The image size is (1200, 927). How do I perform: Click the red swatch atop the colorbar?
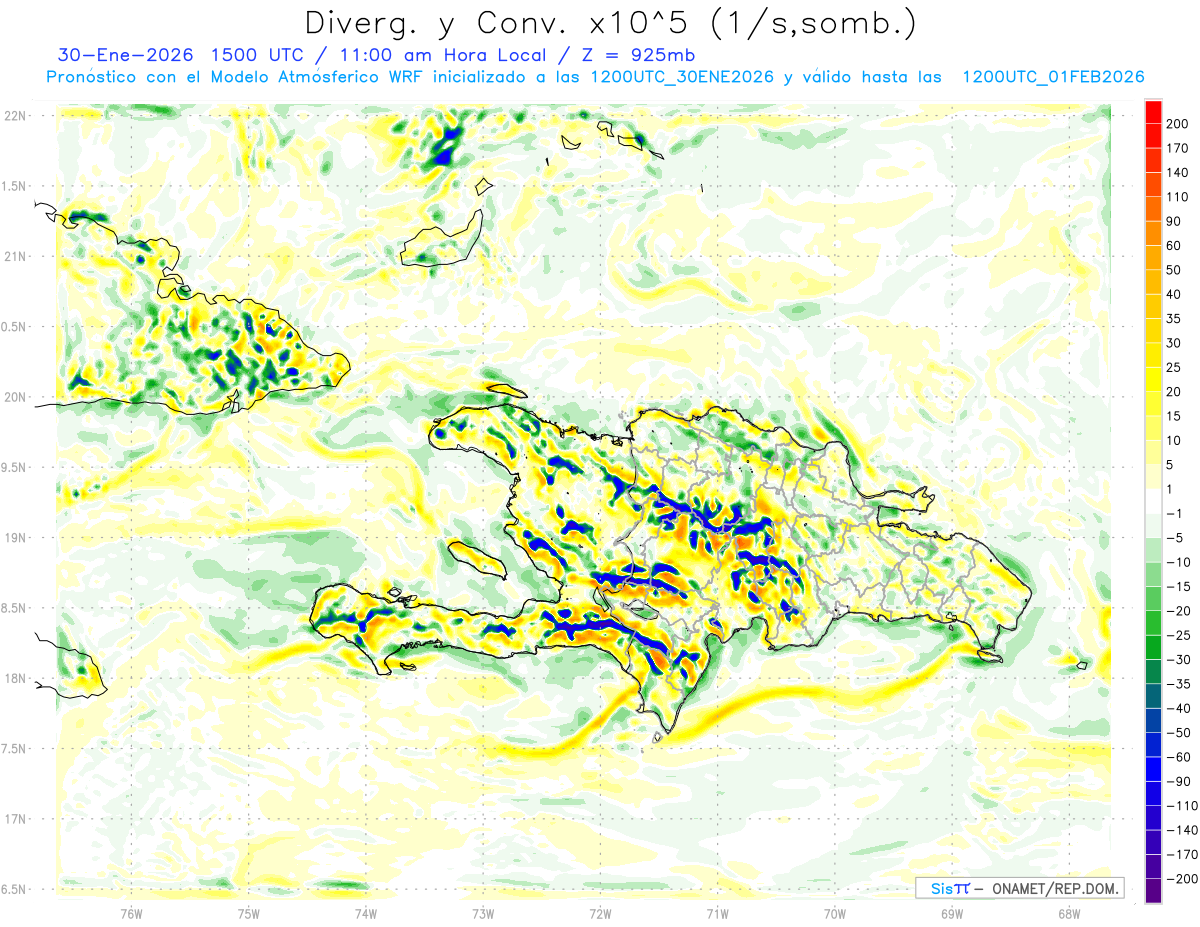1153,112
